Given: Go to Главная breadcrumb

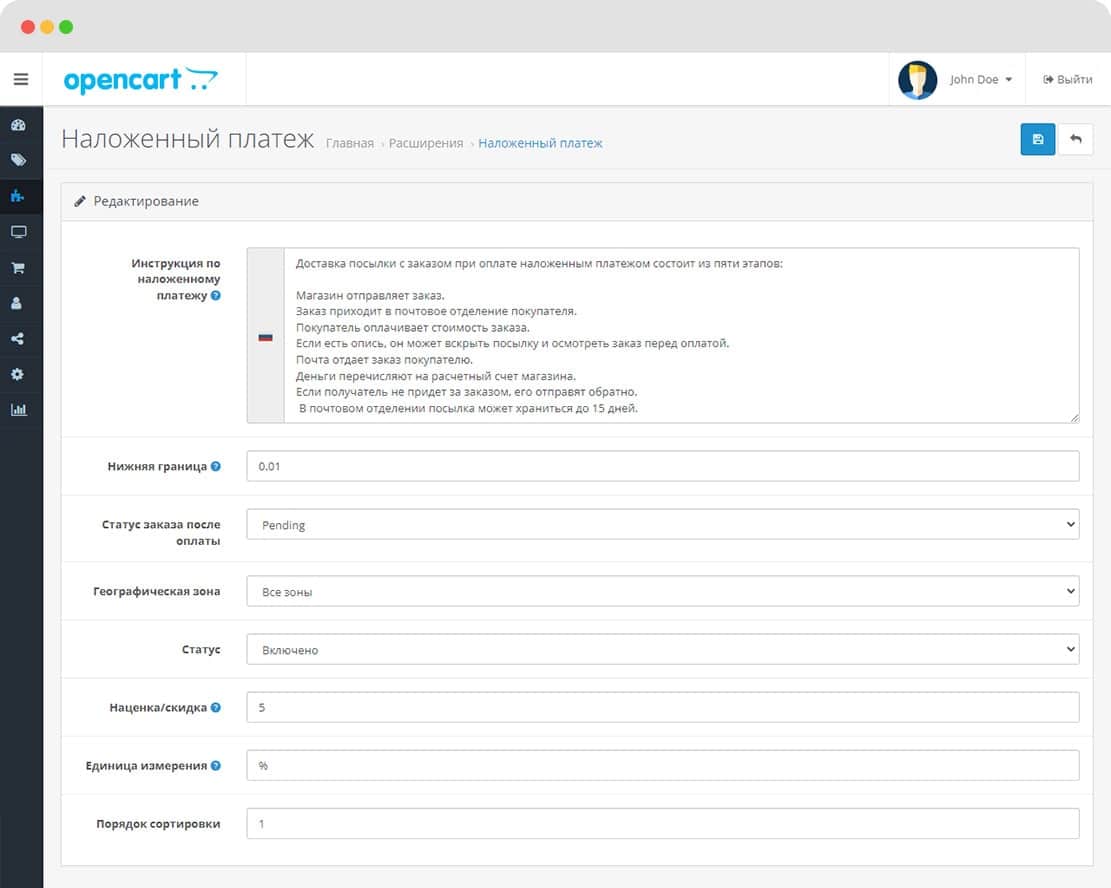Looking at the screenshot, I should [x=349, y=143].
